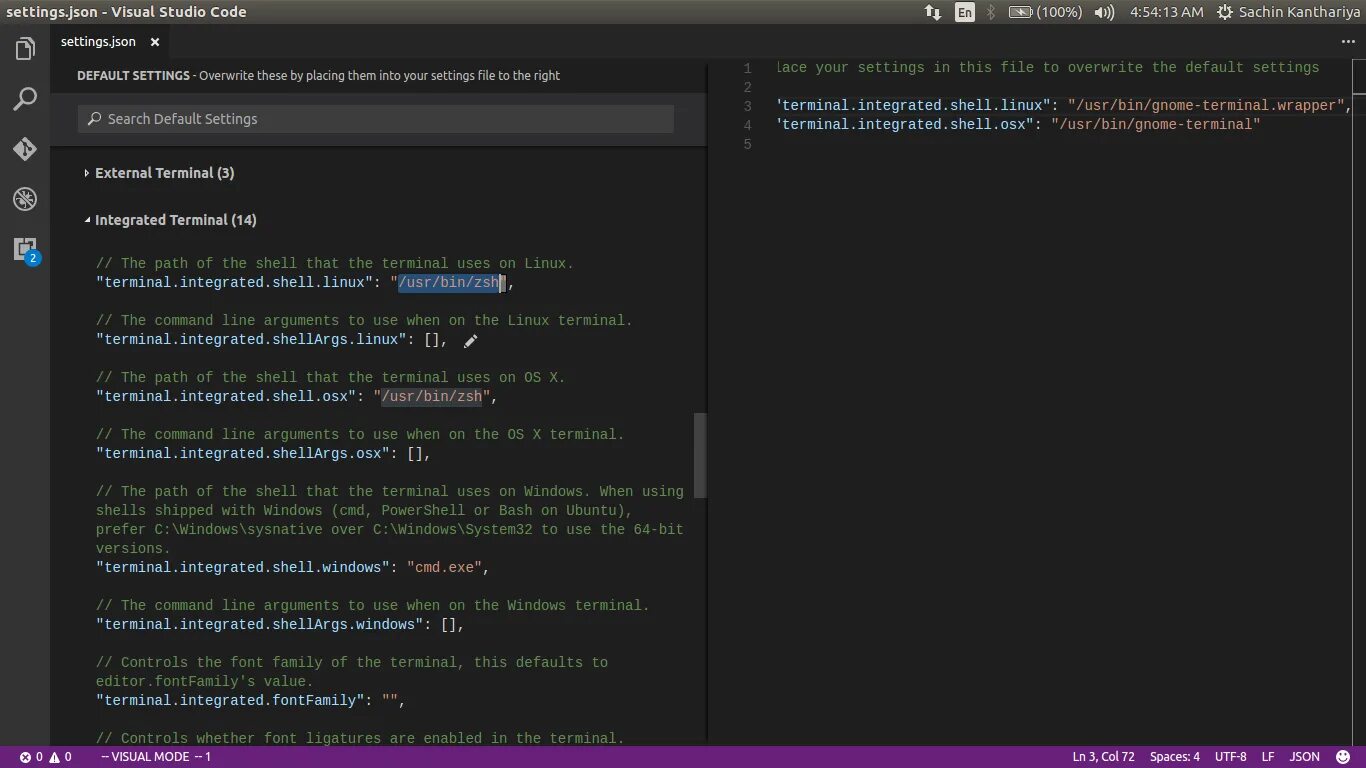
Task: Open the Explorer view in activity bar
Action: click(25, 49)
